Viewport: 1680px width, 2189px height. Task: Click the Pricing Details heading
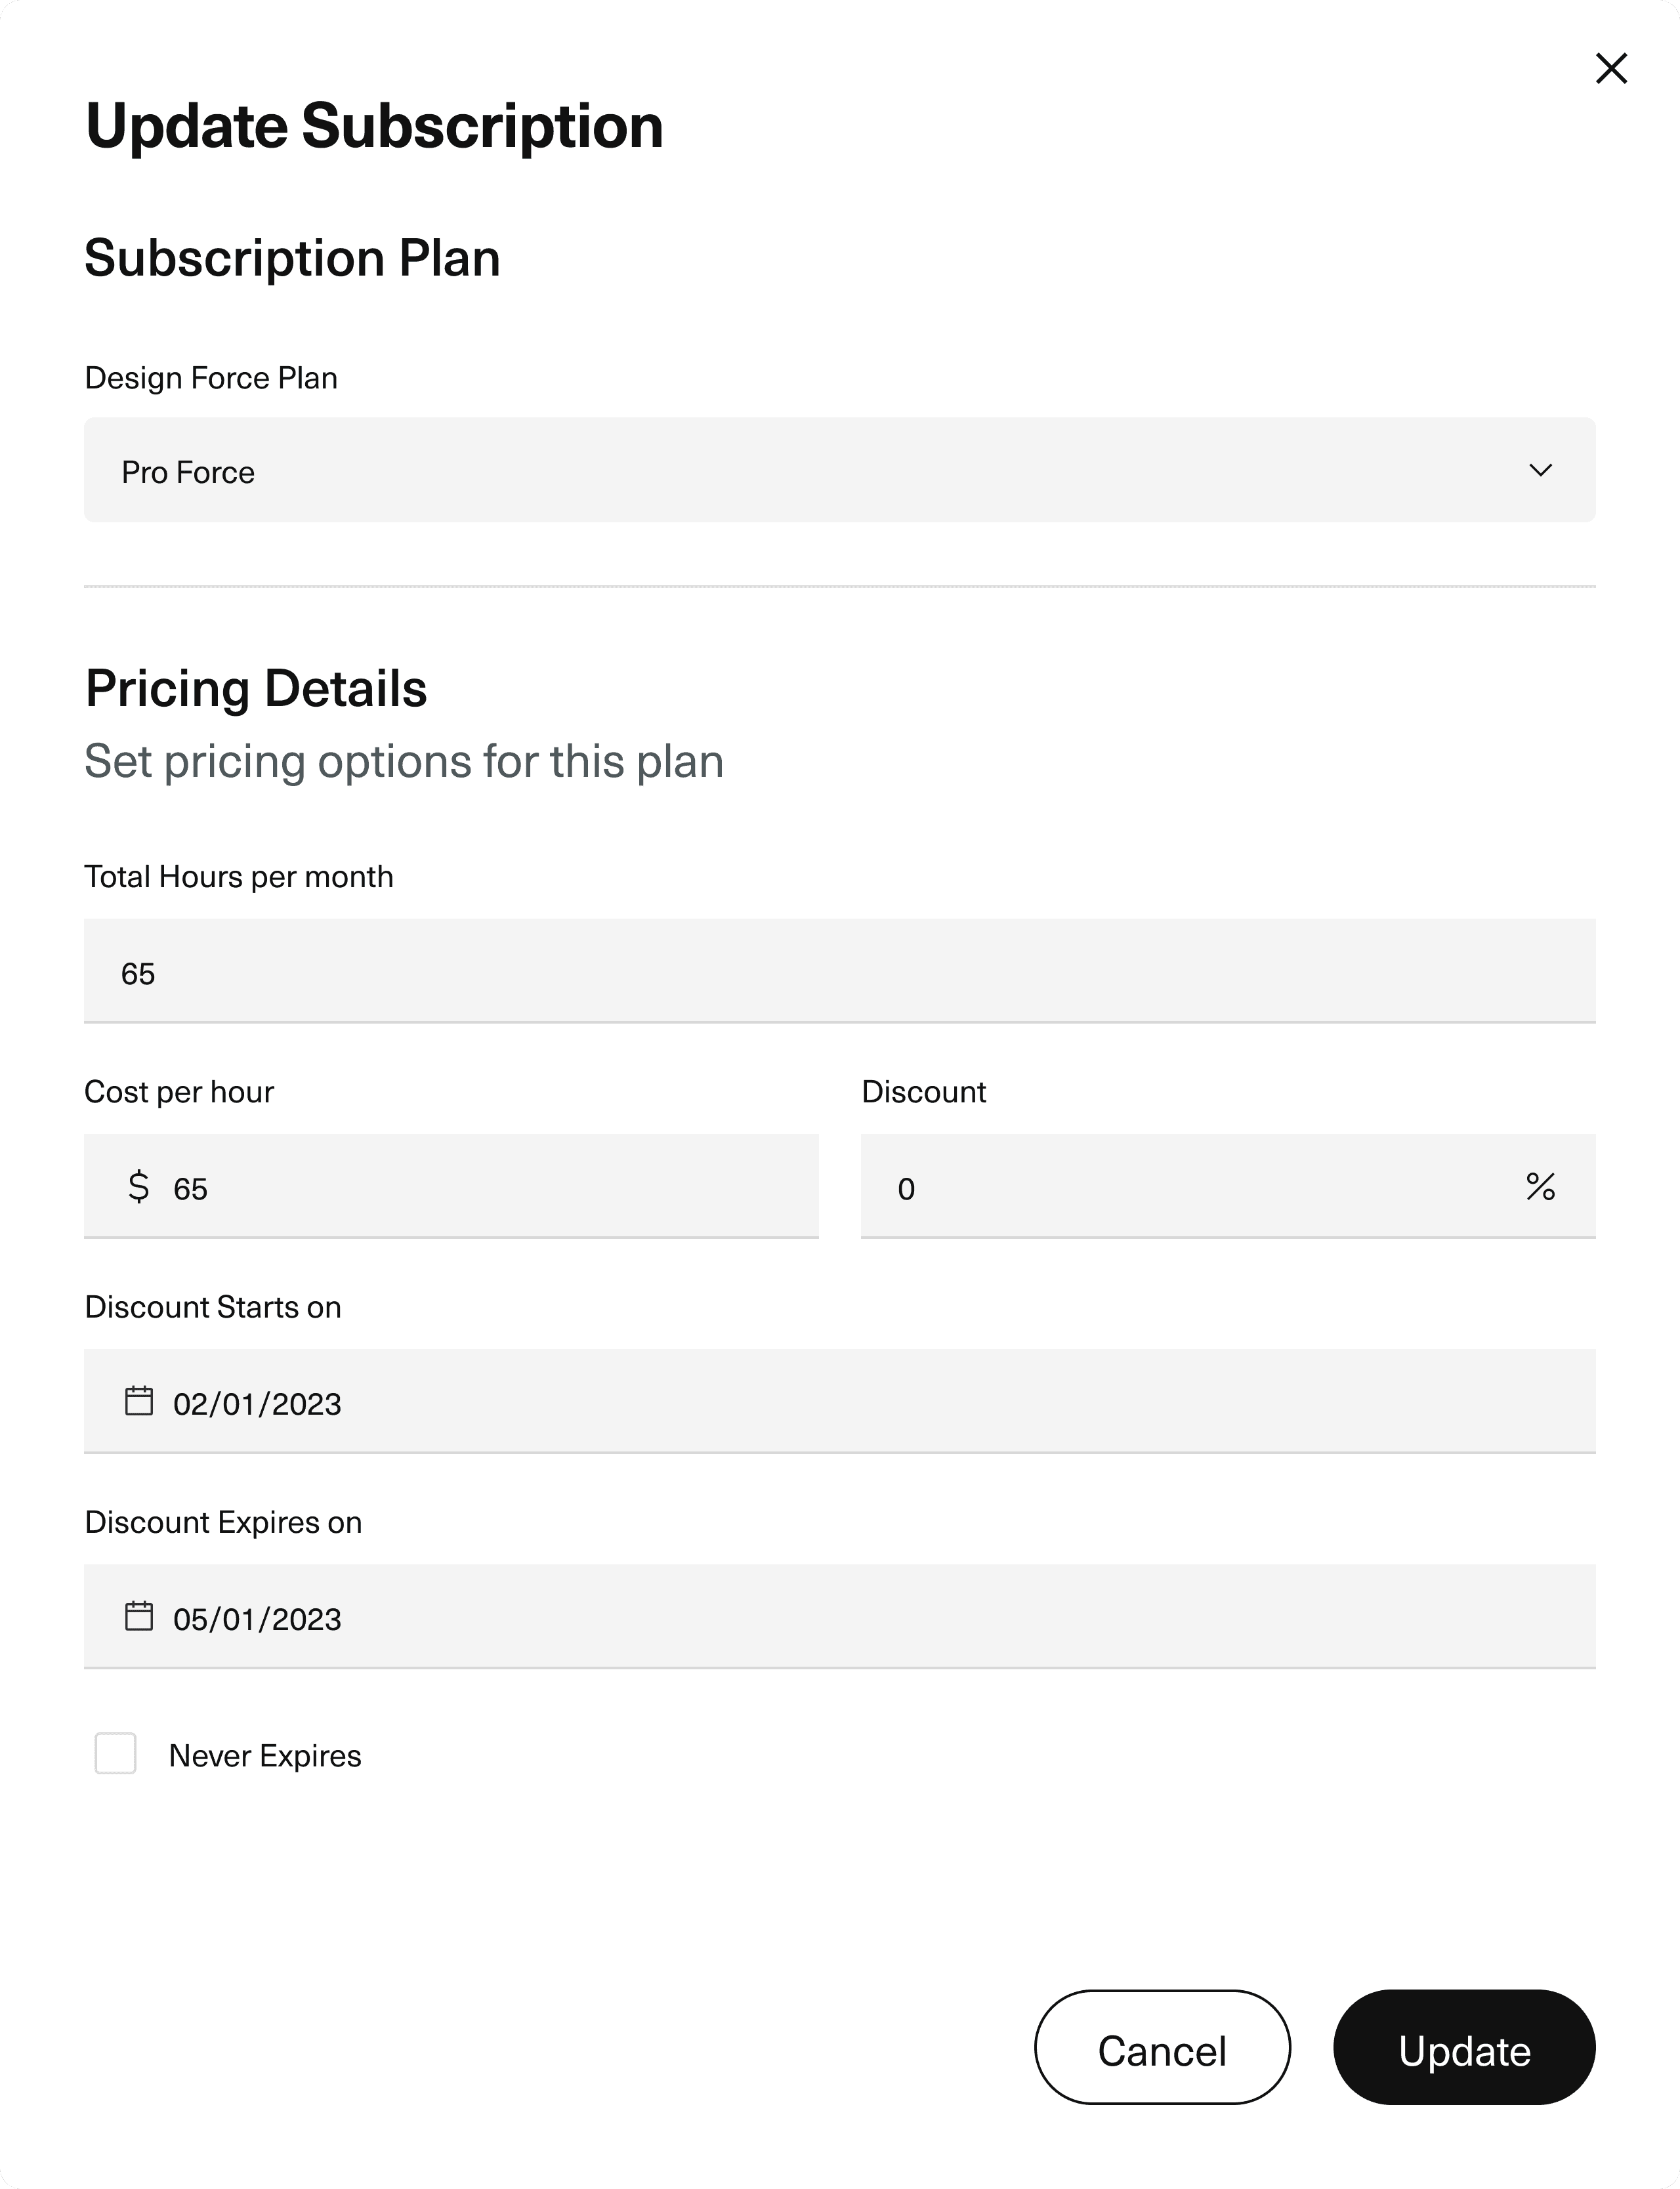[256, 689]
